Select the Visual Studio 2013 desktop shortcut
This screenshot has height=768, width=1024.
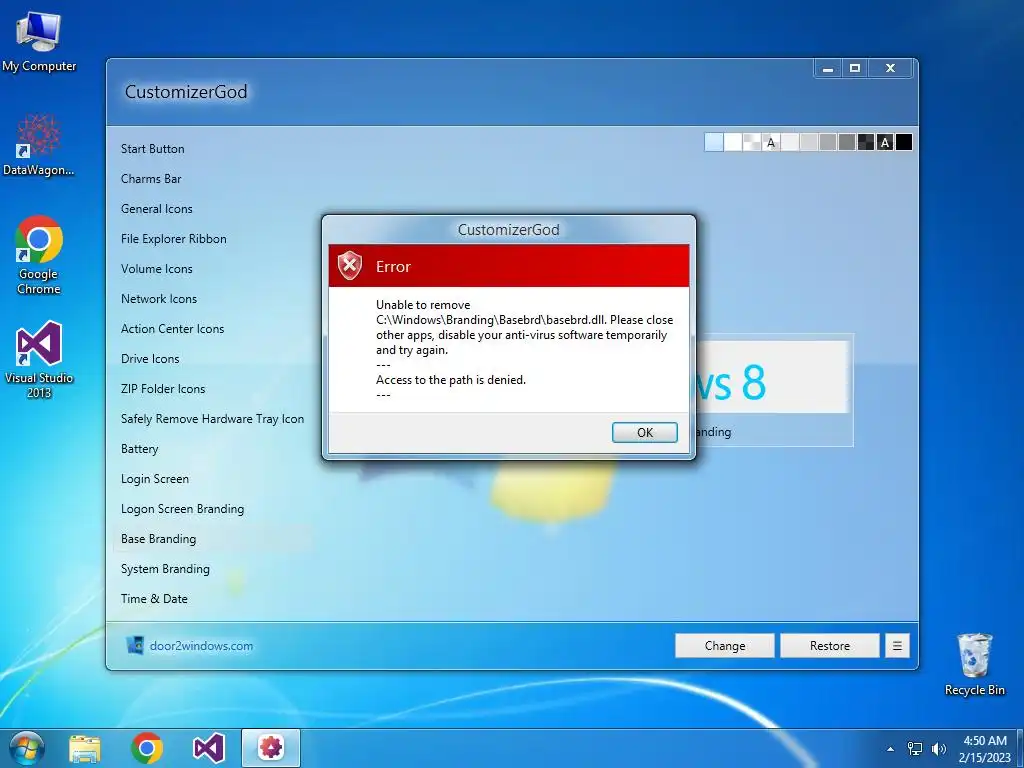click(39, 359)
